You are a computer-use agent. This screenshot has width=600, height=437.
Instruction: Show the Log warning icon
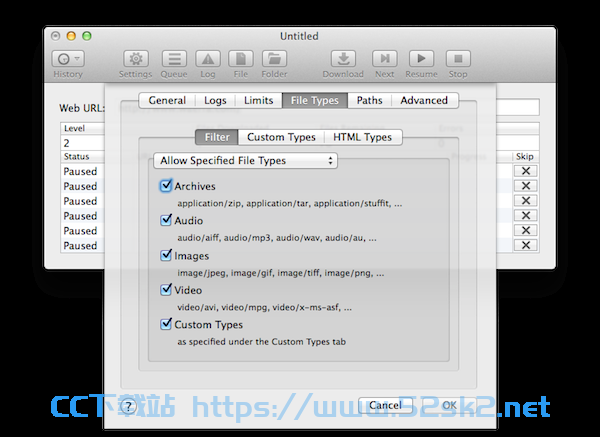pos(208,59)
